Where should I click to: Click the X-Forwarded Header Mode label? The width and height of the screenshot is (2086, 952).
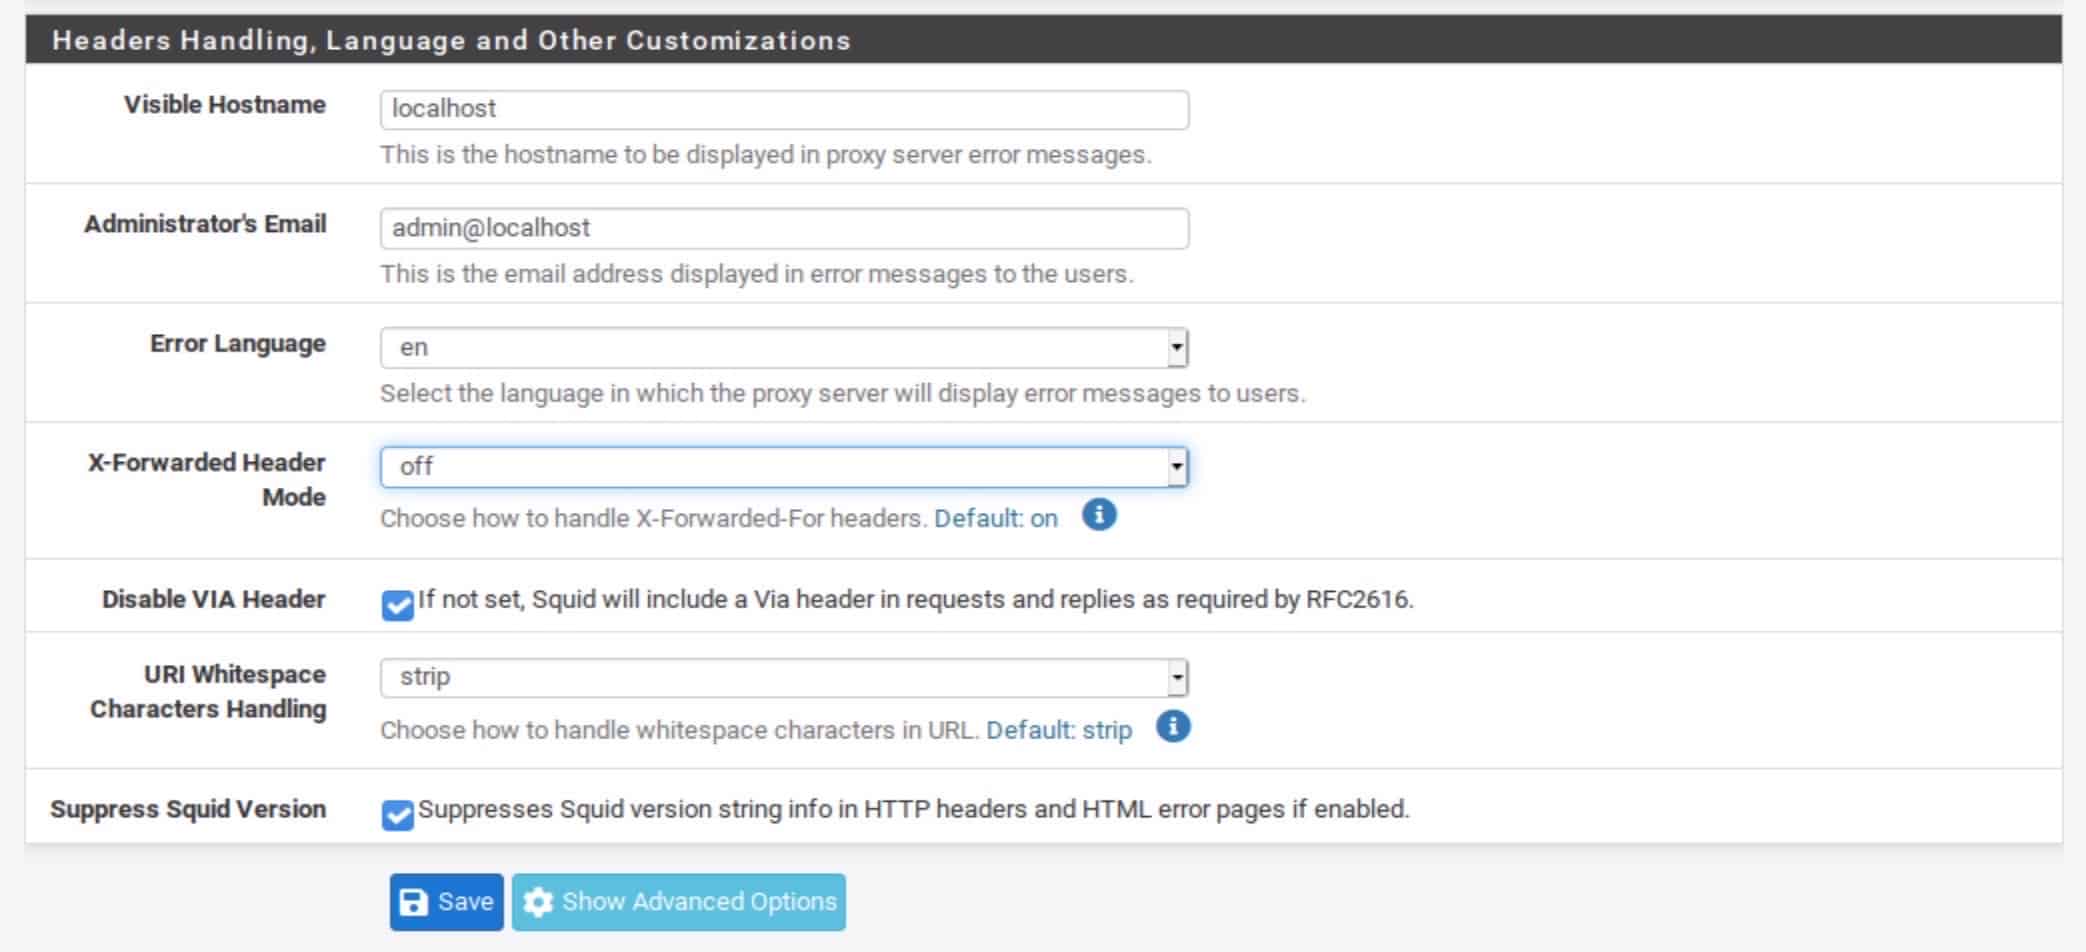pyautogui.click(x=207, y=479)
